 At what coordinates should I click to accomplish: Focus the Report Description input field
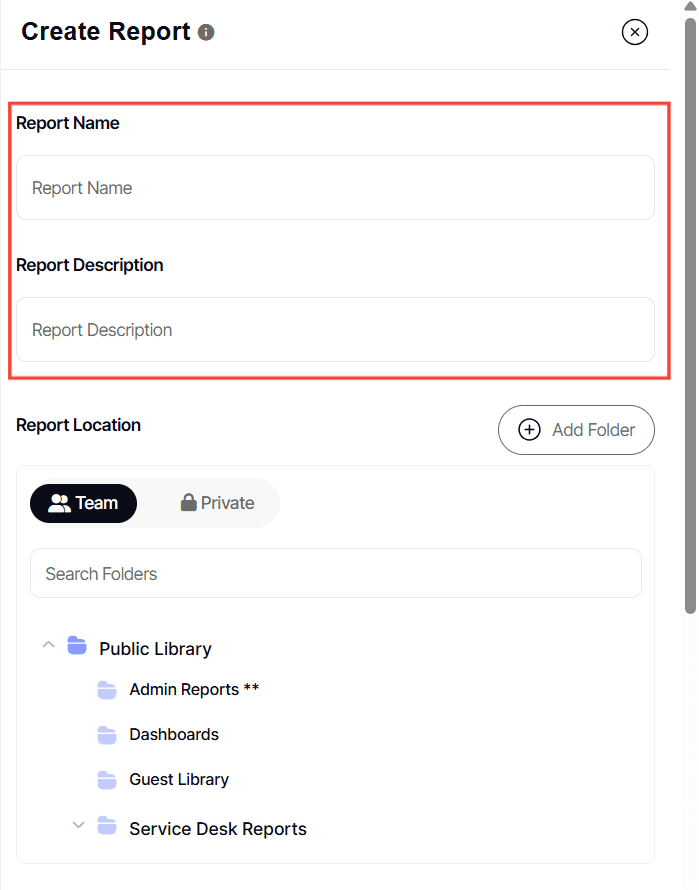click(335, 330)
